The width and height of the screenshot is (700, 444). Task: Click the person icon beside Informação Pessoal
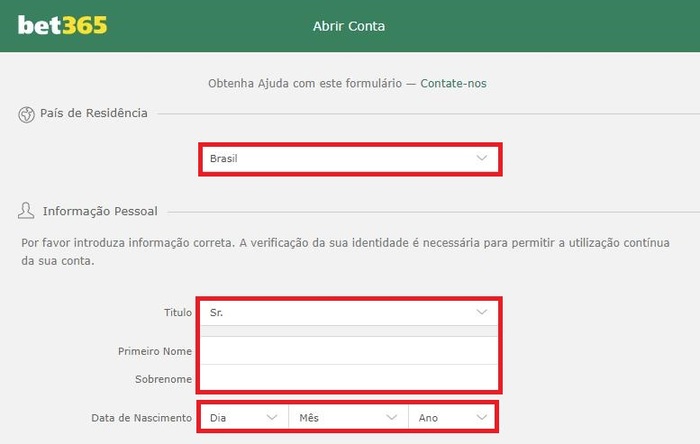coord(26,211)
